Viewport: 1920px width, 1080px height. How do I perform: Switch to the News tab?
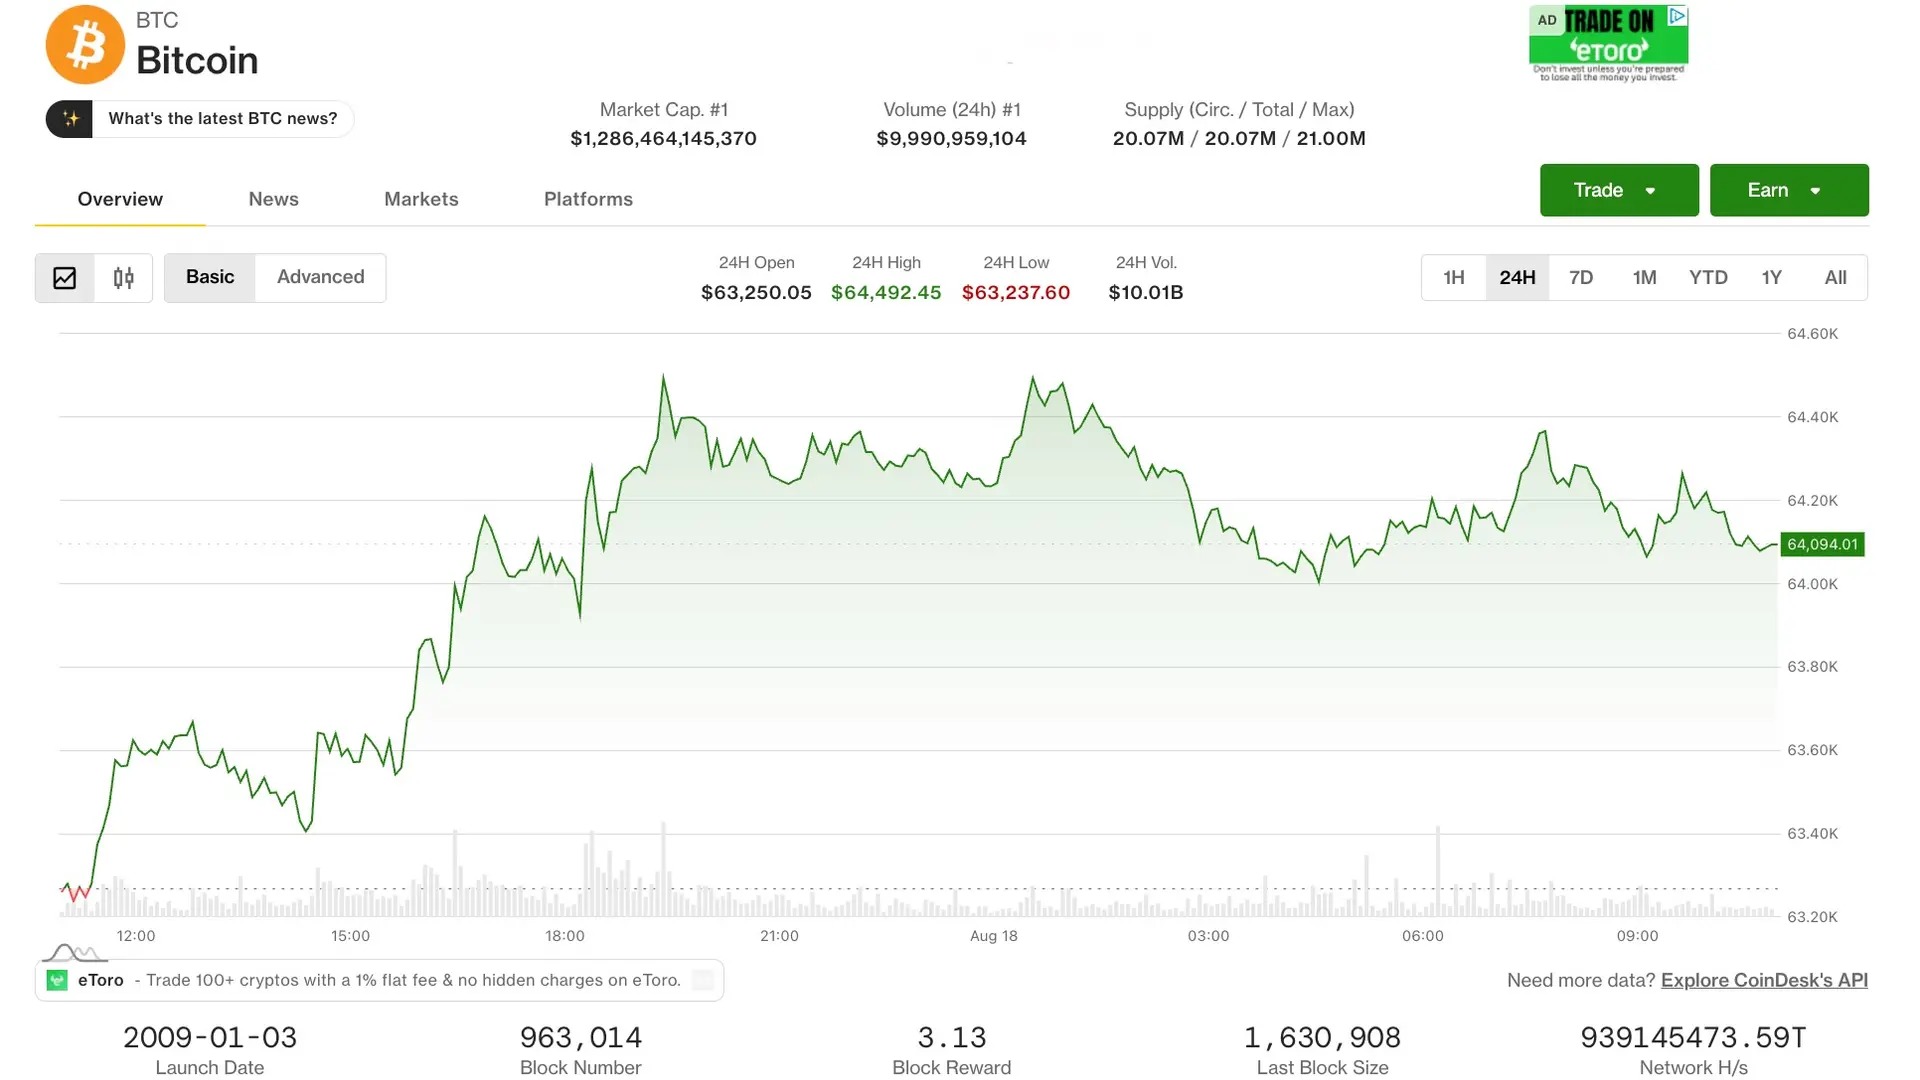pyautogui.click(x=273, y=199)
